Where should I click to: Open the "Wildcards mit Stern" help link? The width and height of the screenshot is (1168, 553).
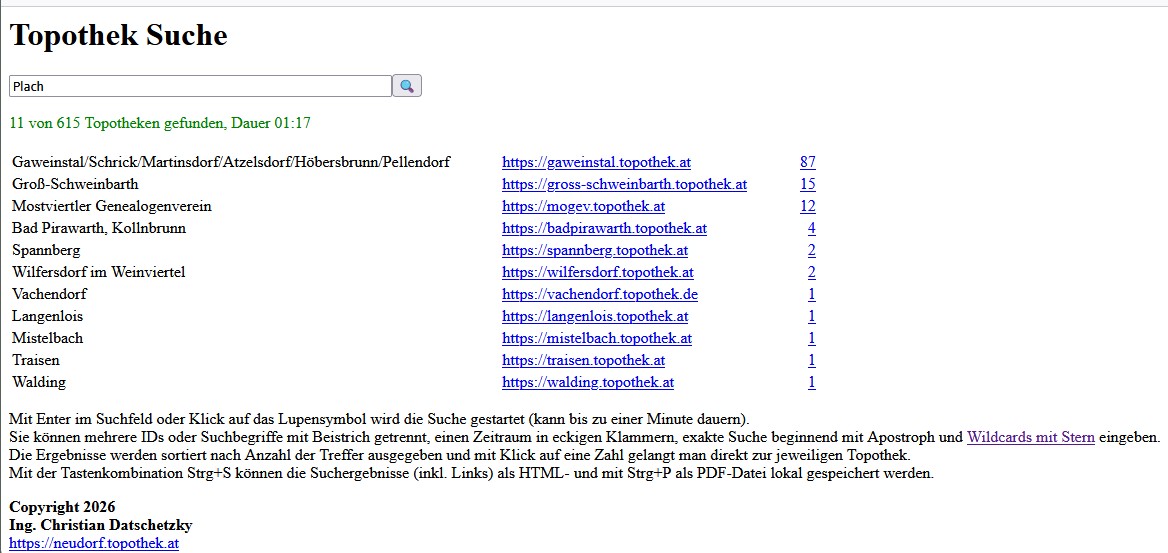[x=1030, y=437]
